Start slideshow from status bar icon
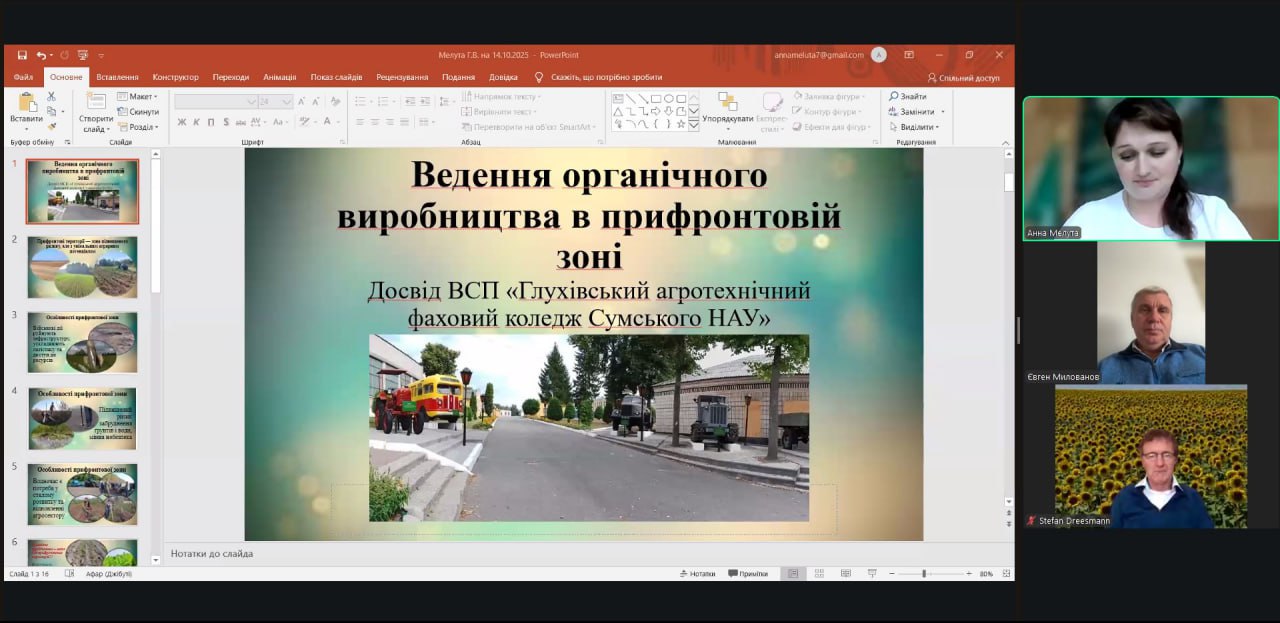The height and width of the screenshot is (623, 1280). point(871,574)
